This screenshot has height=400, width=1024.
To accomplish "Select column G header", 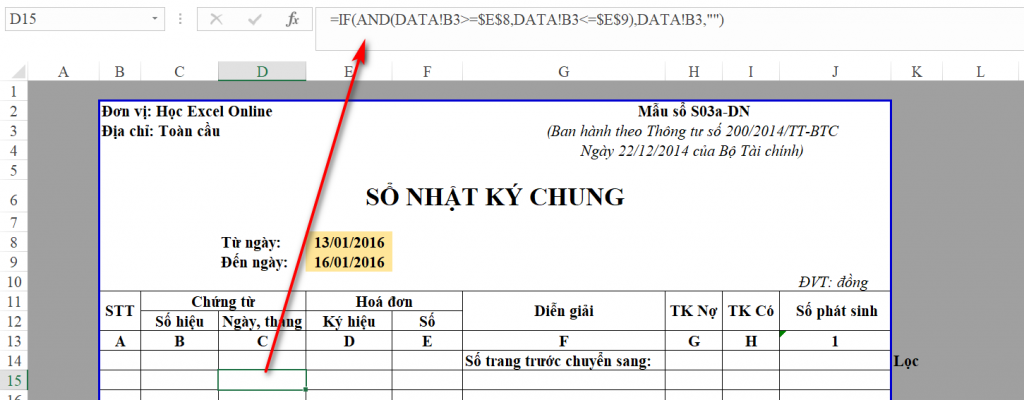I will (x=564, y=72).
